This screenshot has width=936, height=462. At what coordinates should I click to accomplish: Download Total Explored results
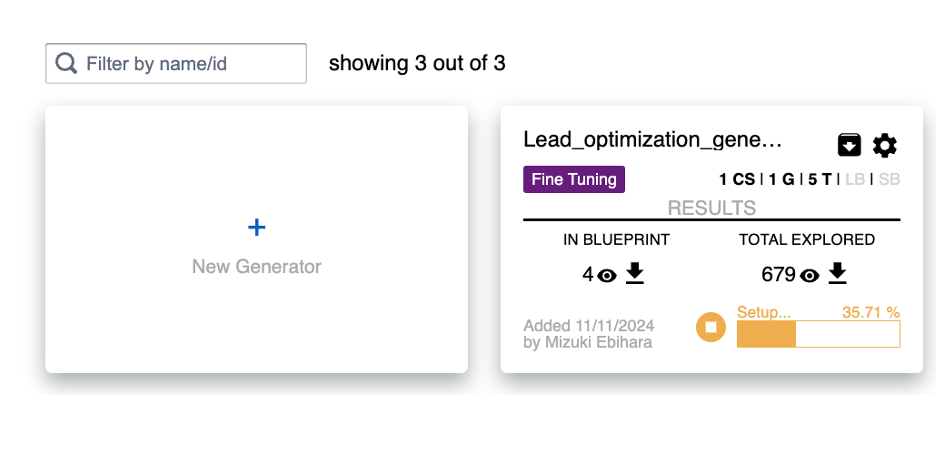(x=838, y=273)
